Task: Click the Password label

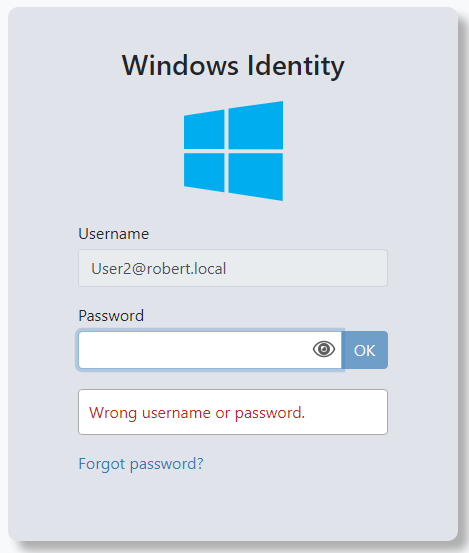Action: pos(111,316)
